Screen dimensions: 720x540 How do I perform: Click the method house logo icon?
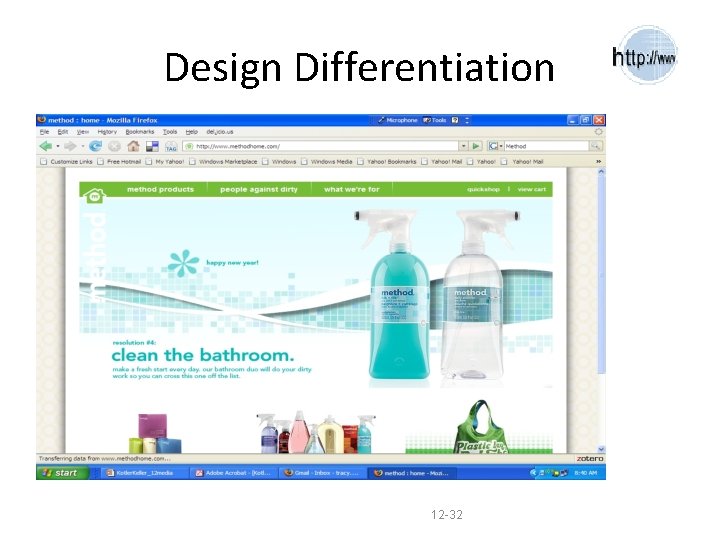(94, 196)
